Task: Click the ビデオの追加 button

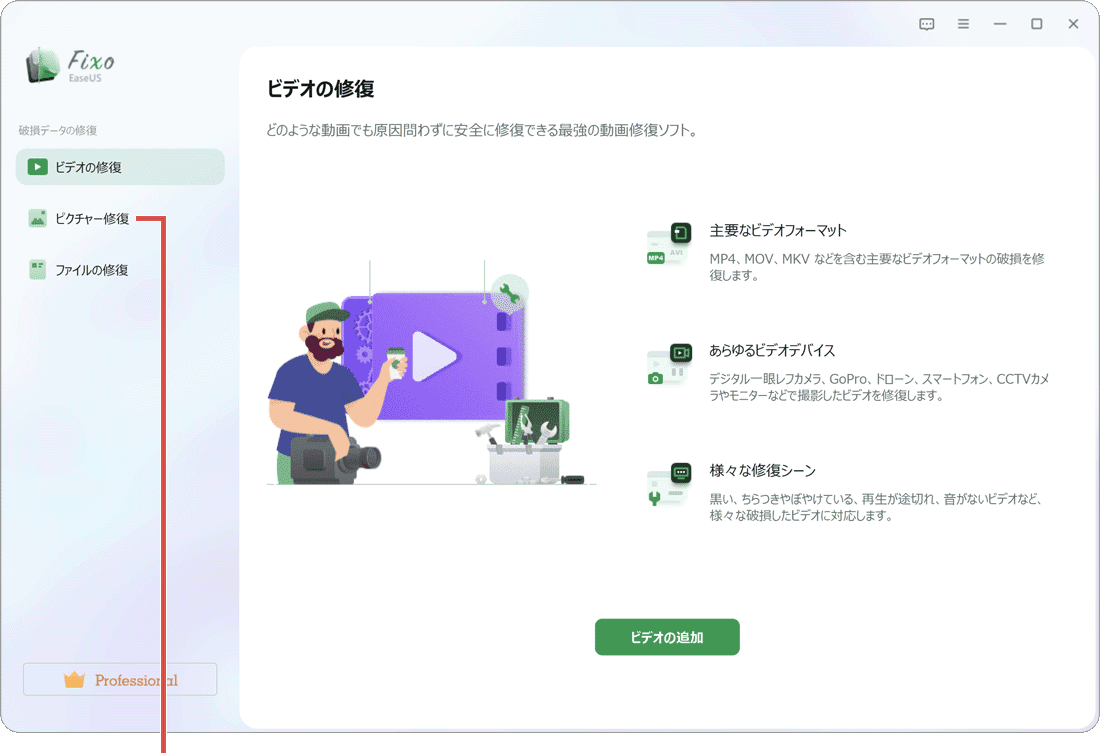Action: tap(667, 636)
